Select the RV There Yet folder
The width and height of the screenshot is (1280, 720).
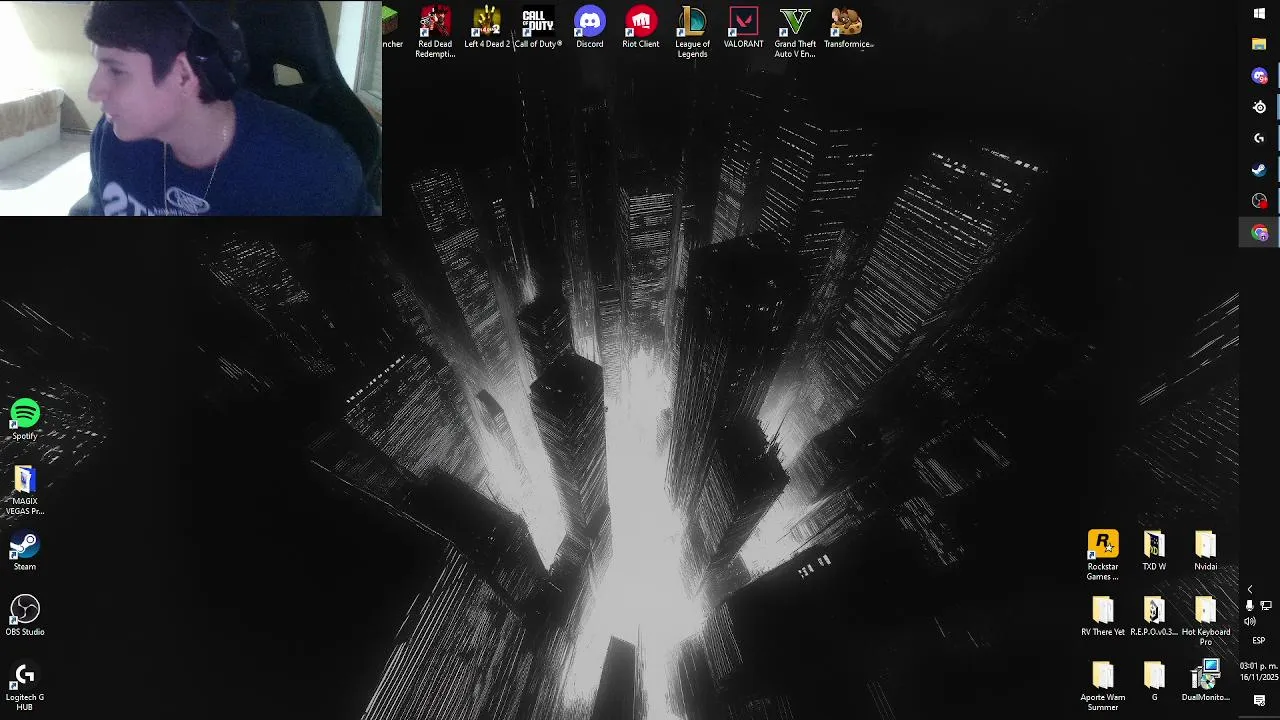click(1103, 616)
